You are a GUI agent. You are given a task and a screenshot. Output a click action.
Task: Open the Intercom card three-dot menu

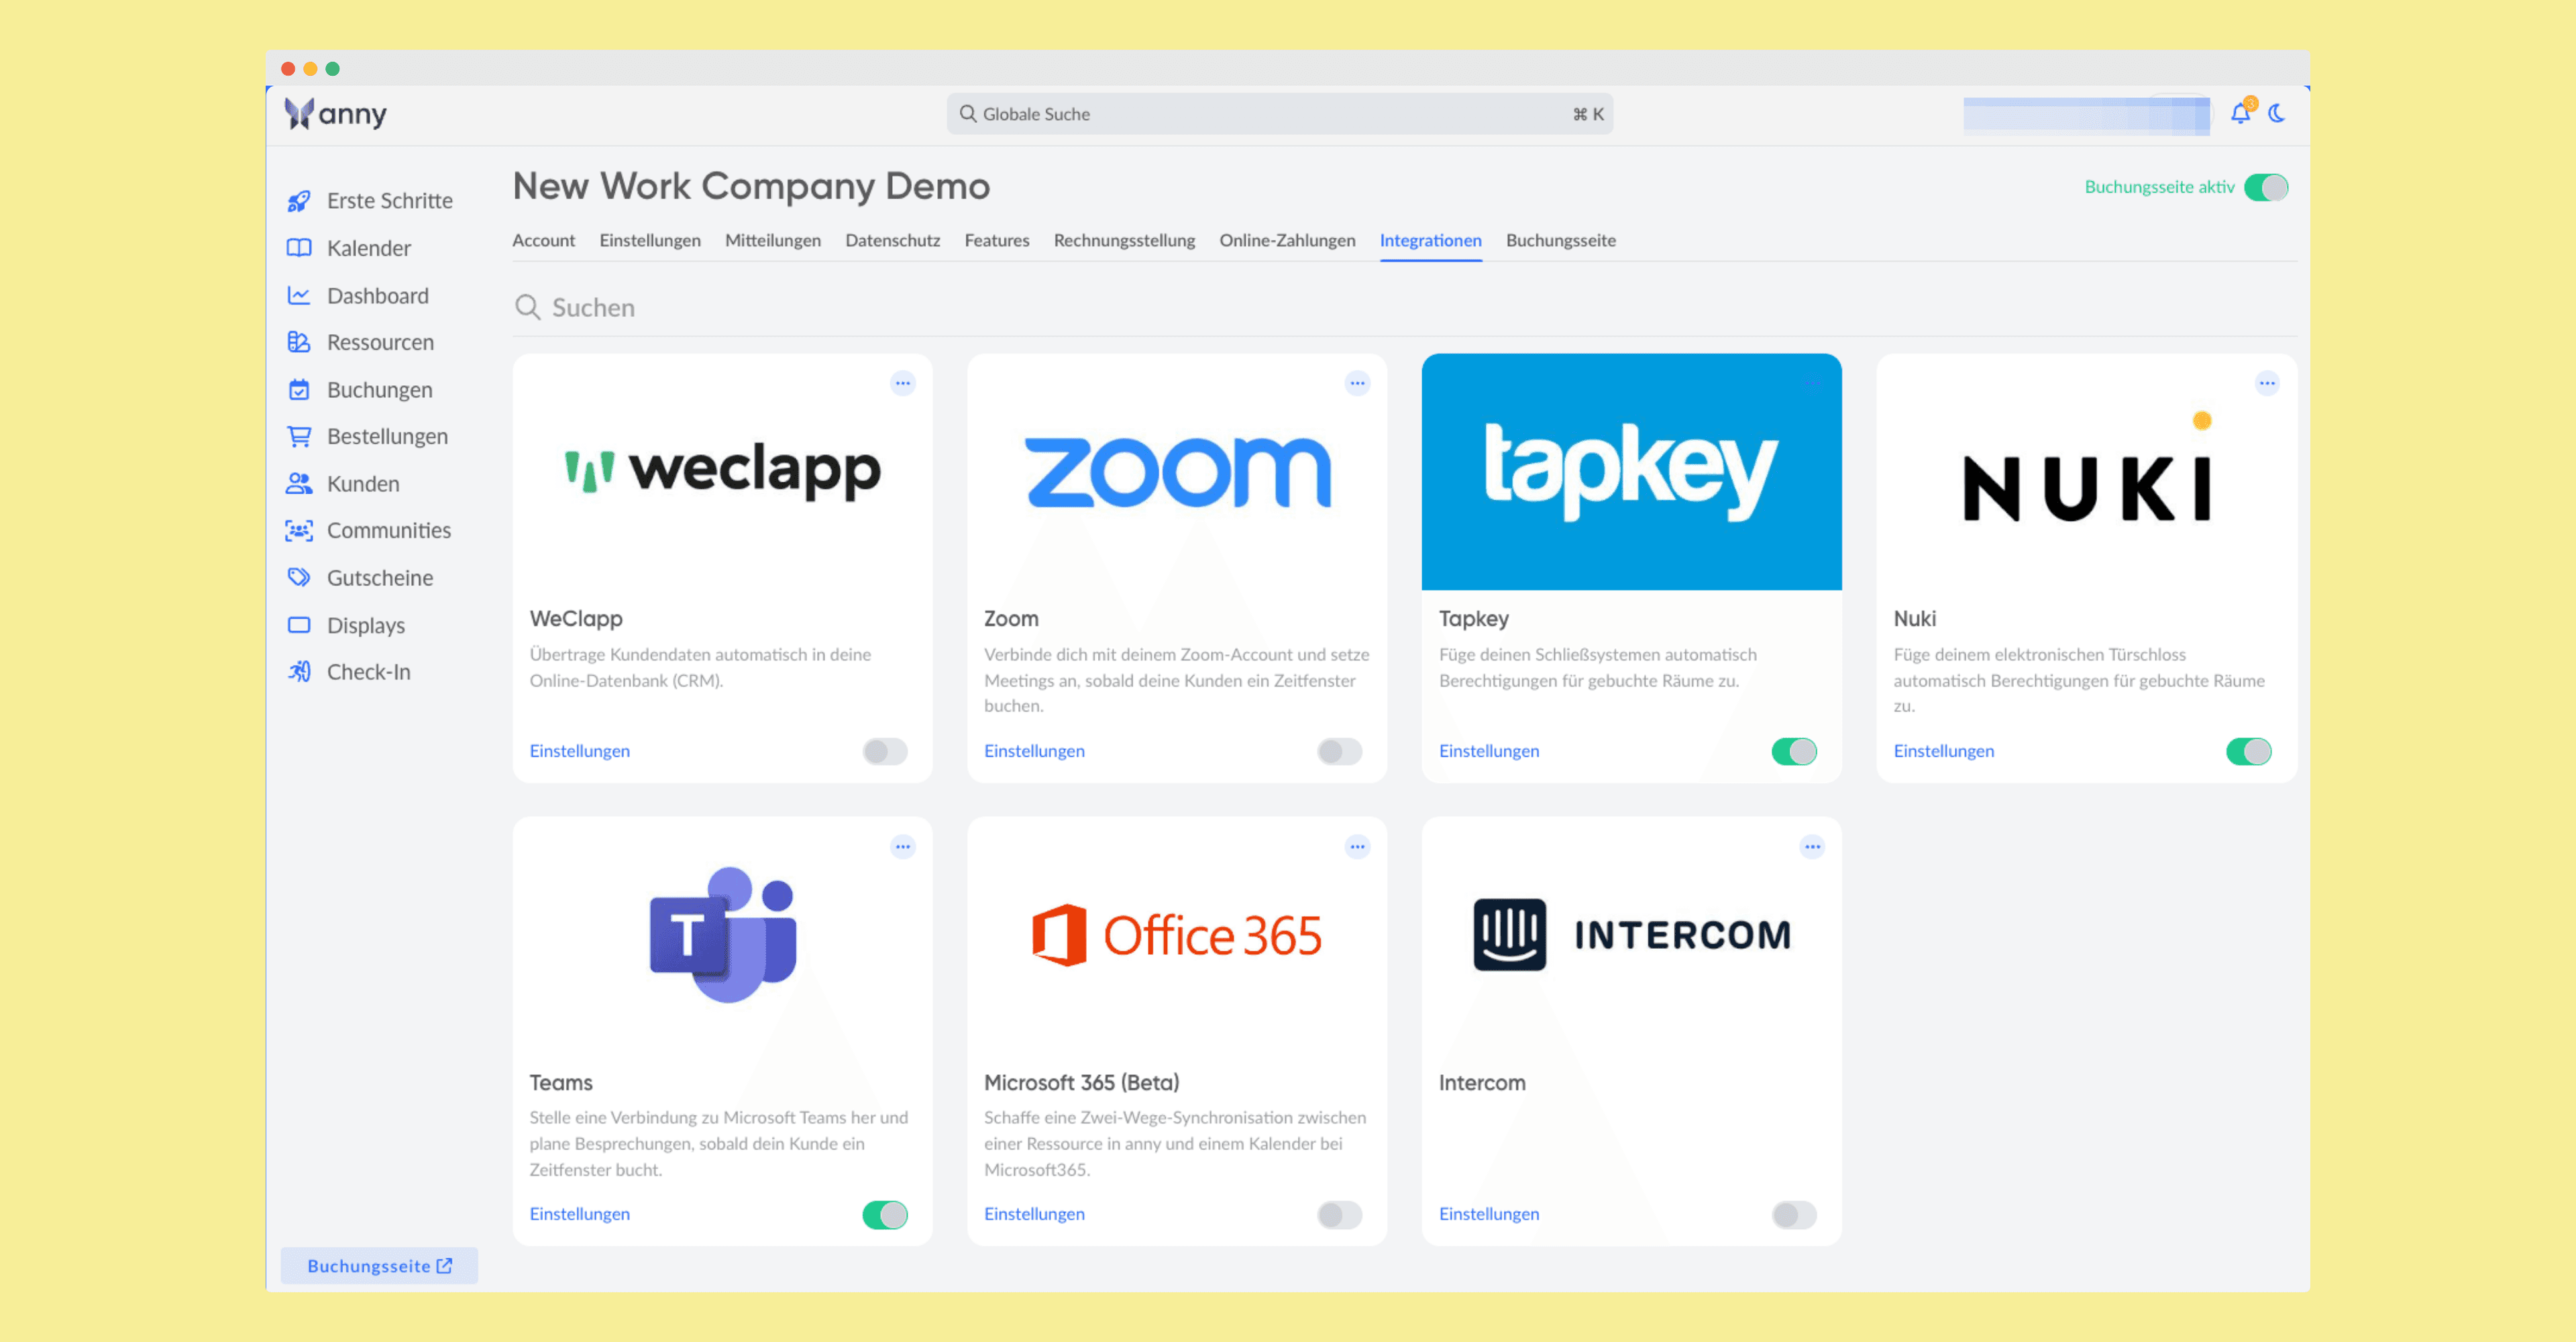(x=1812, y=847)
